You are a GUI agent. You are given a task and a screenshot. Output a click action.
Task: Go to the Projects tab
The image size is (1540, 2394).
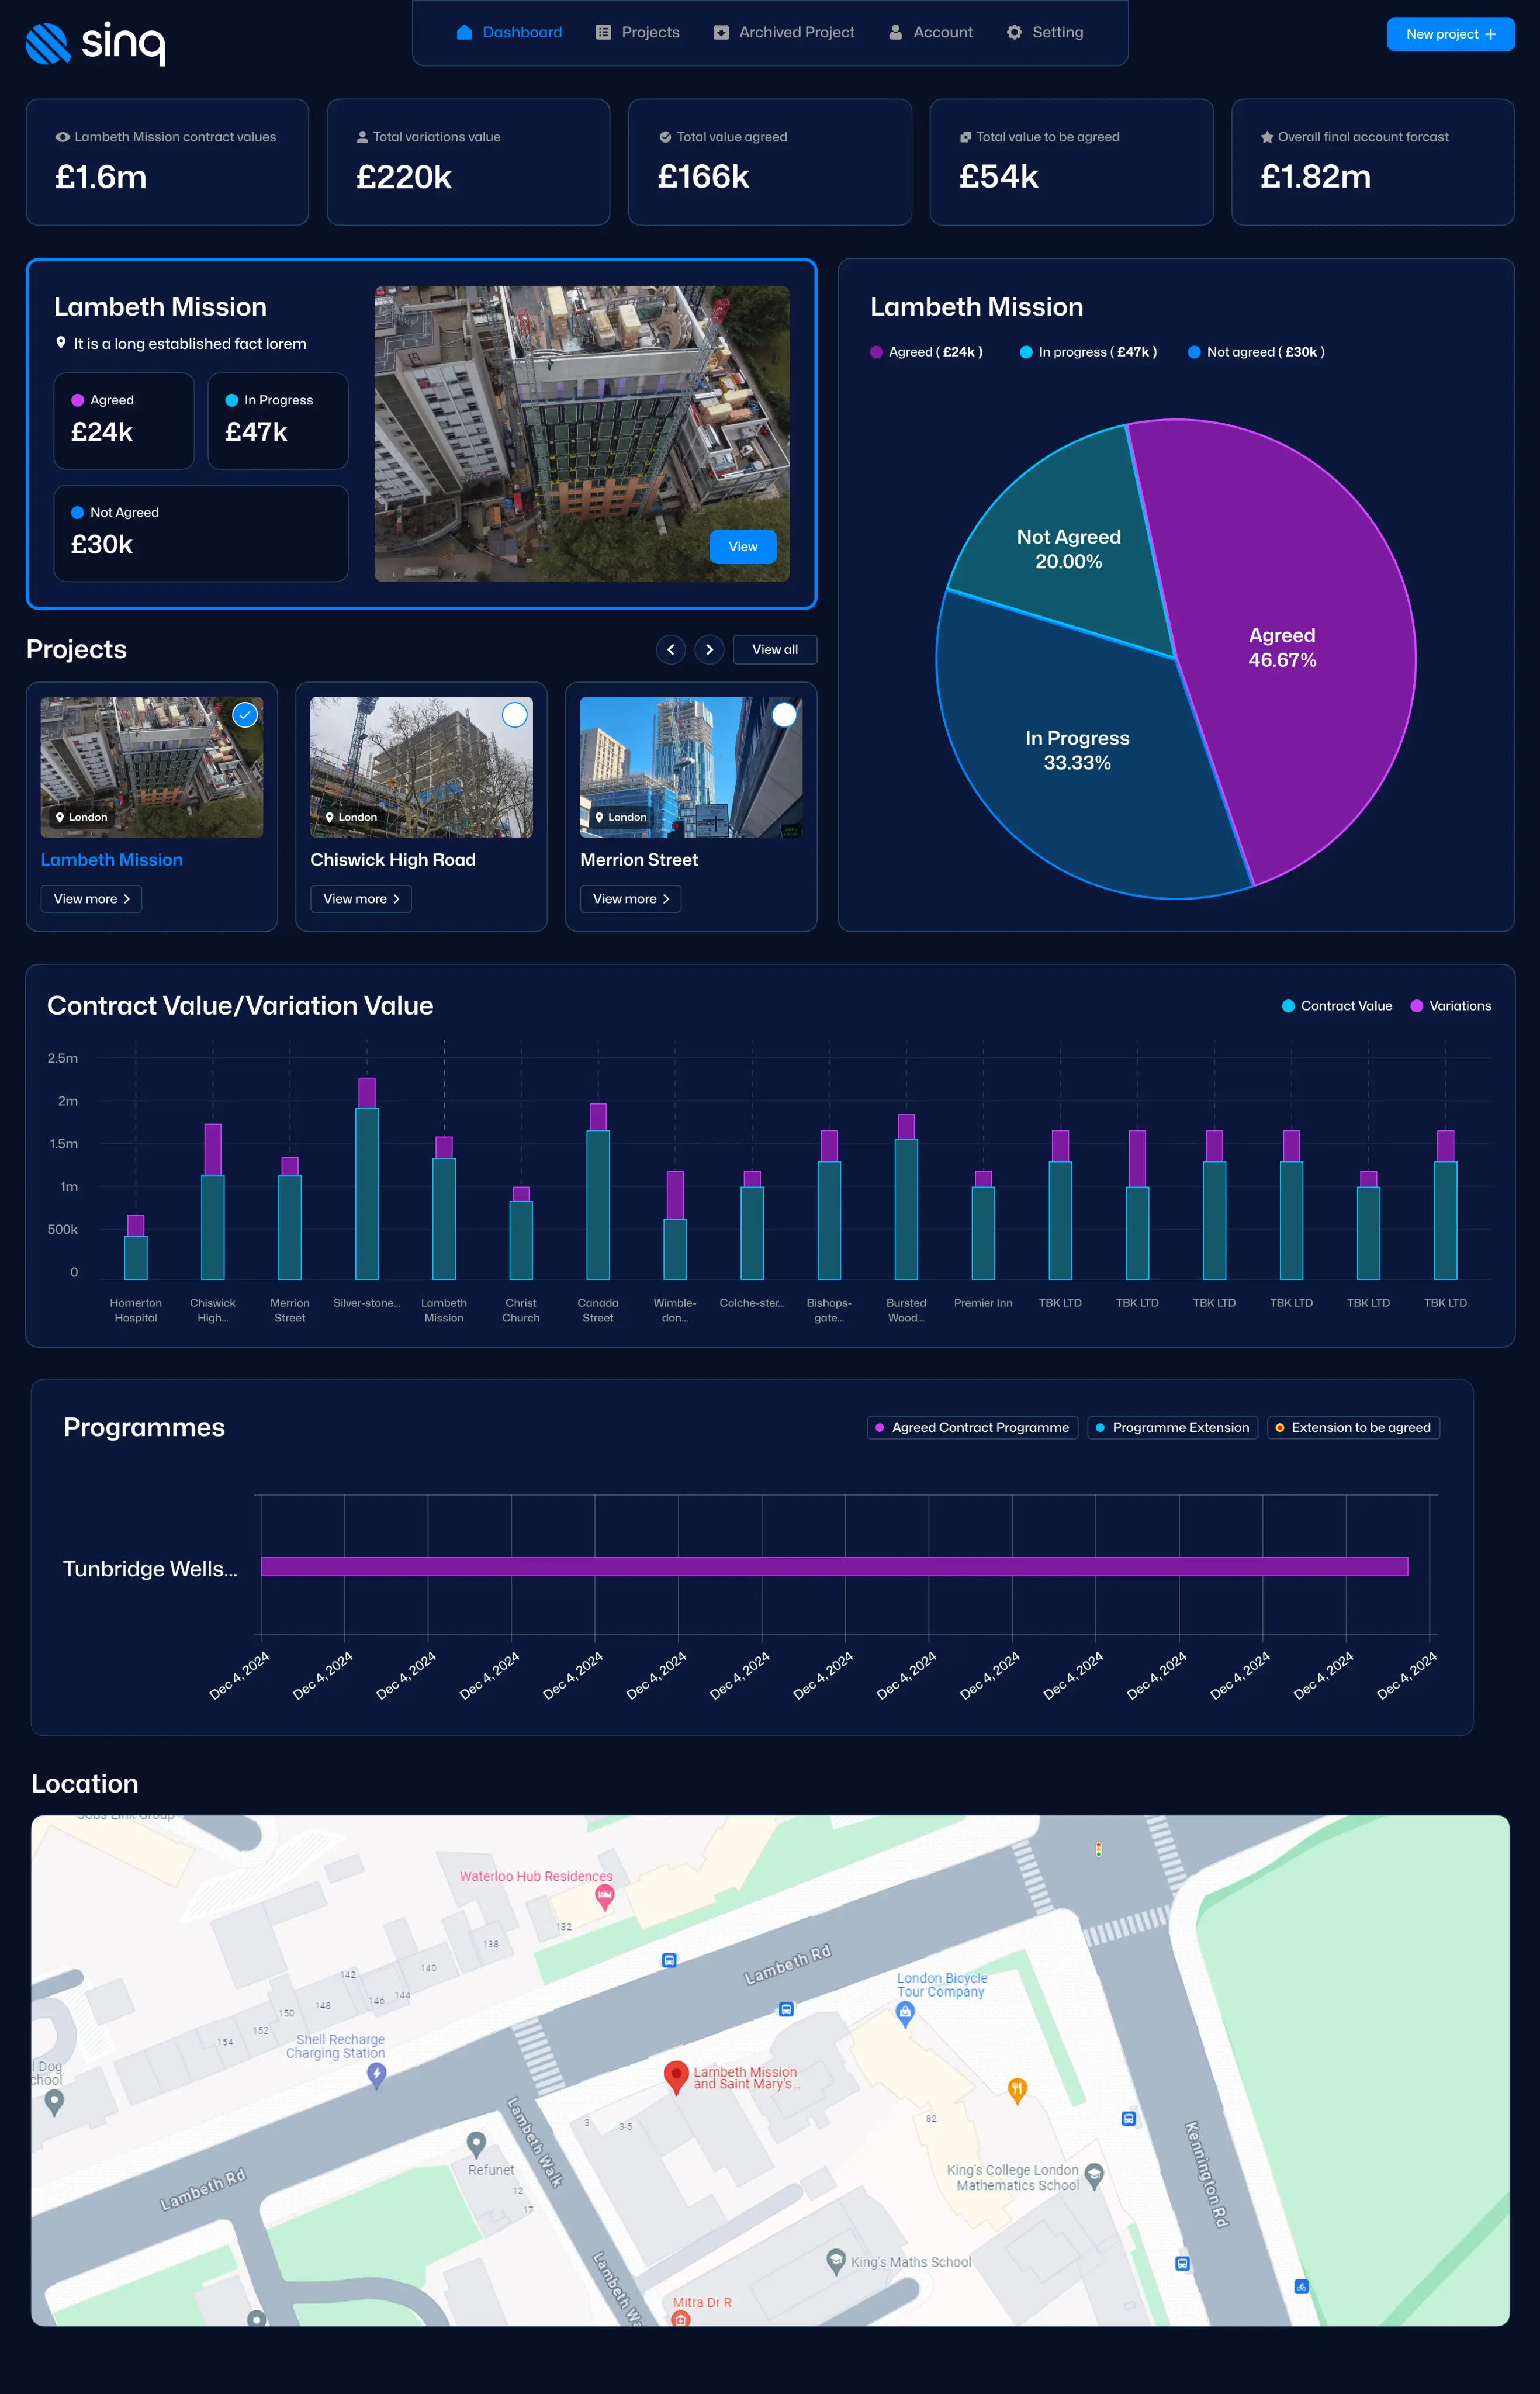click(x=638, y=32)
